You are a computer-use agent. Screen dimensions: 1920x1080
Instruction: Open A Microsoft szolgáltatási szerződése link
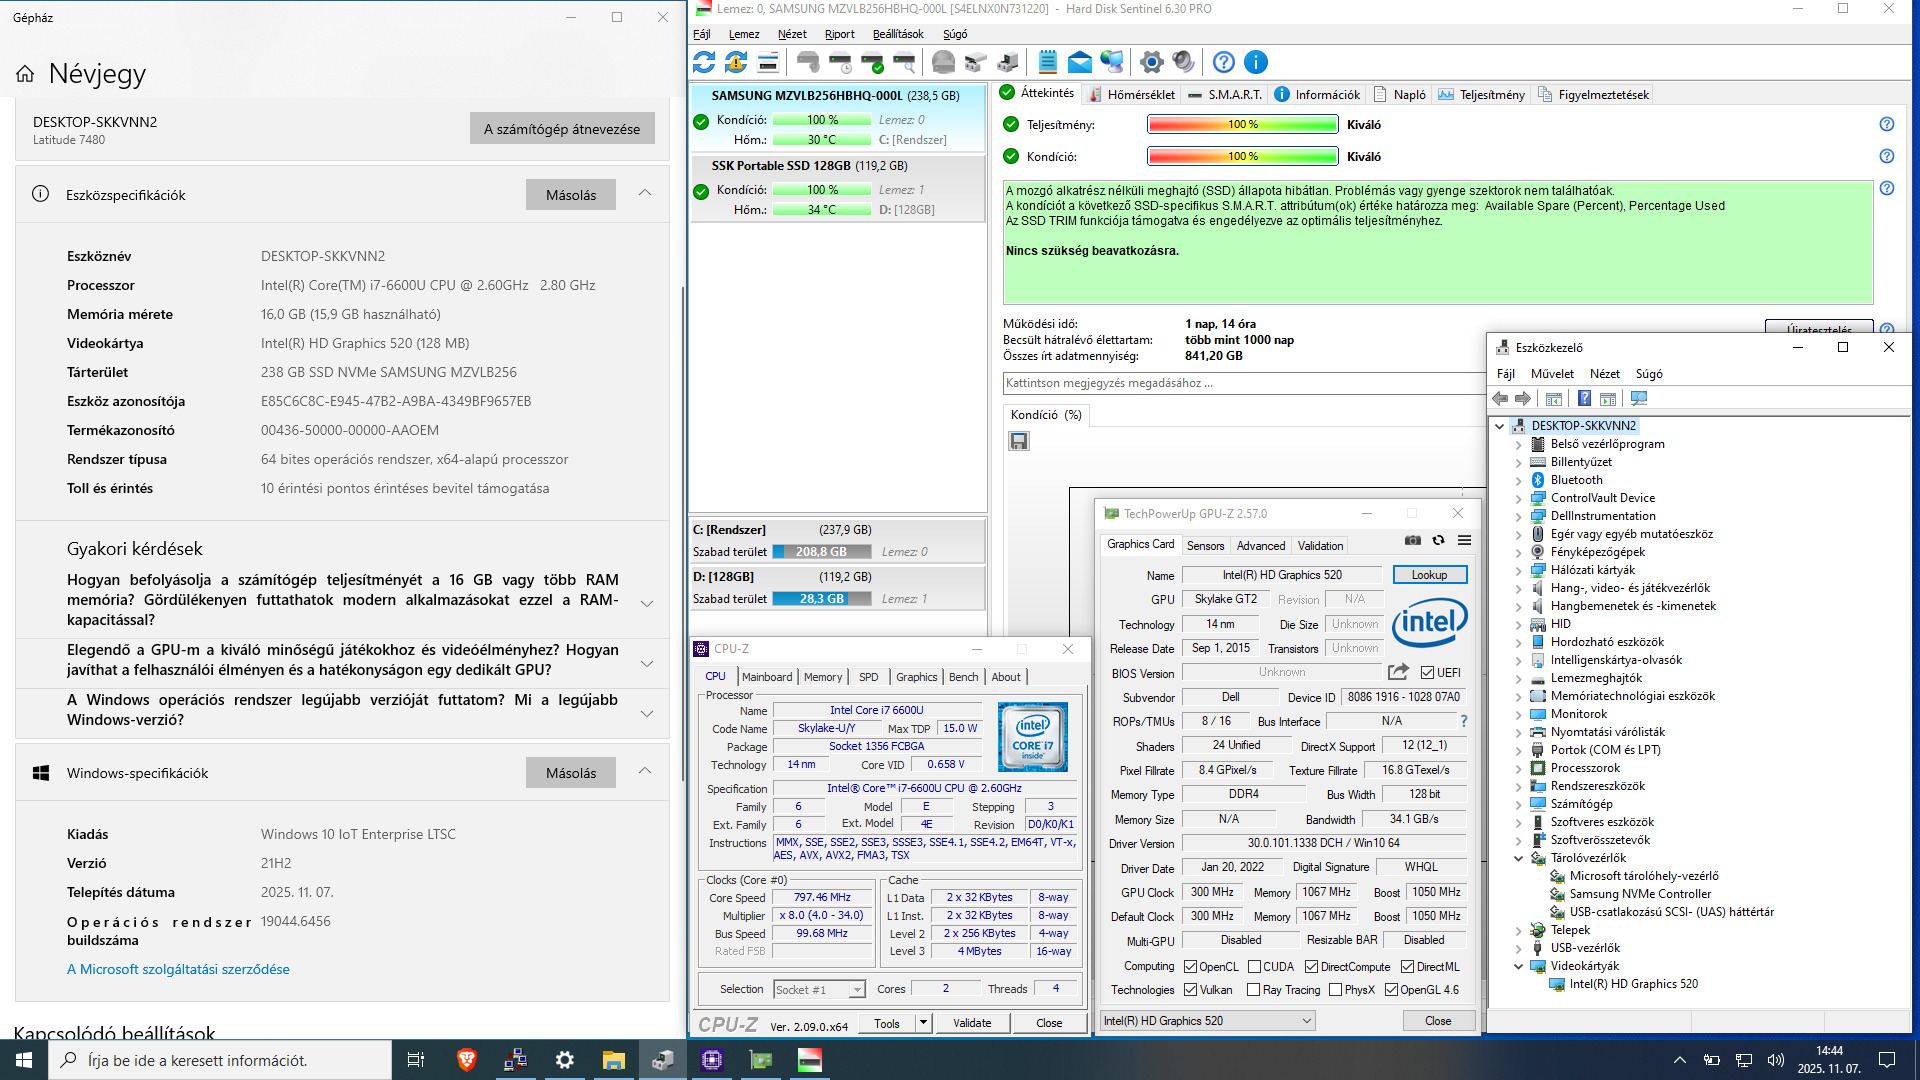(x=178, y=969)
